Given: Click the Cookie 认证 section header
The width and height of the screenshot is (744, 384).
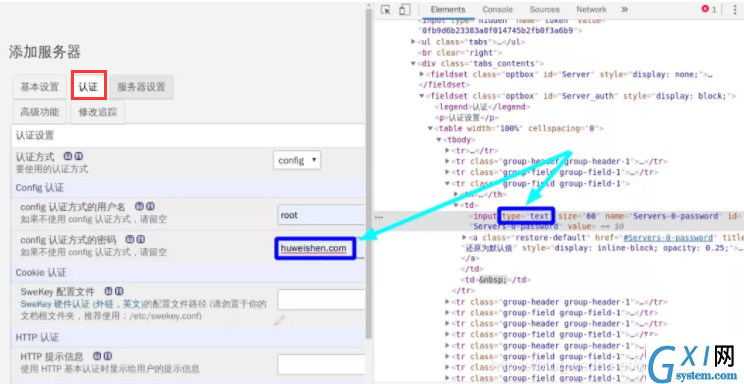Looking at the screenshot, I should click(41, 272).
